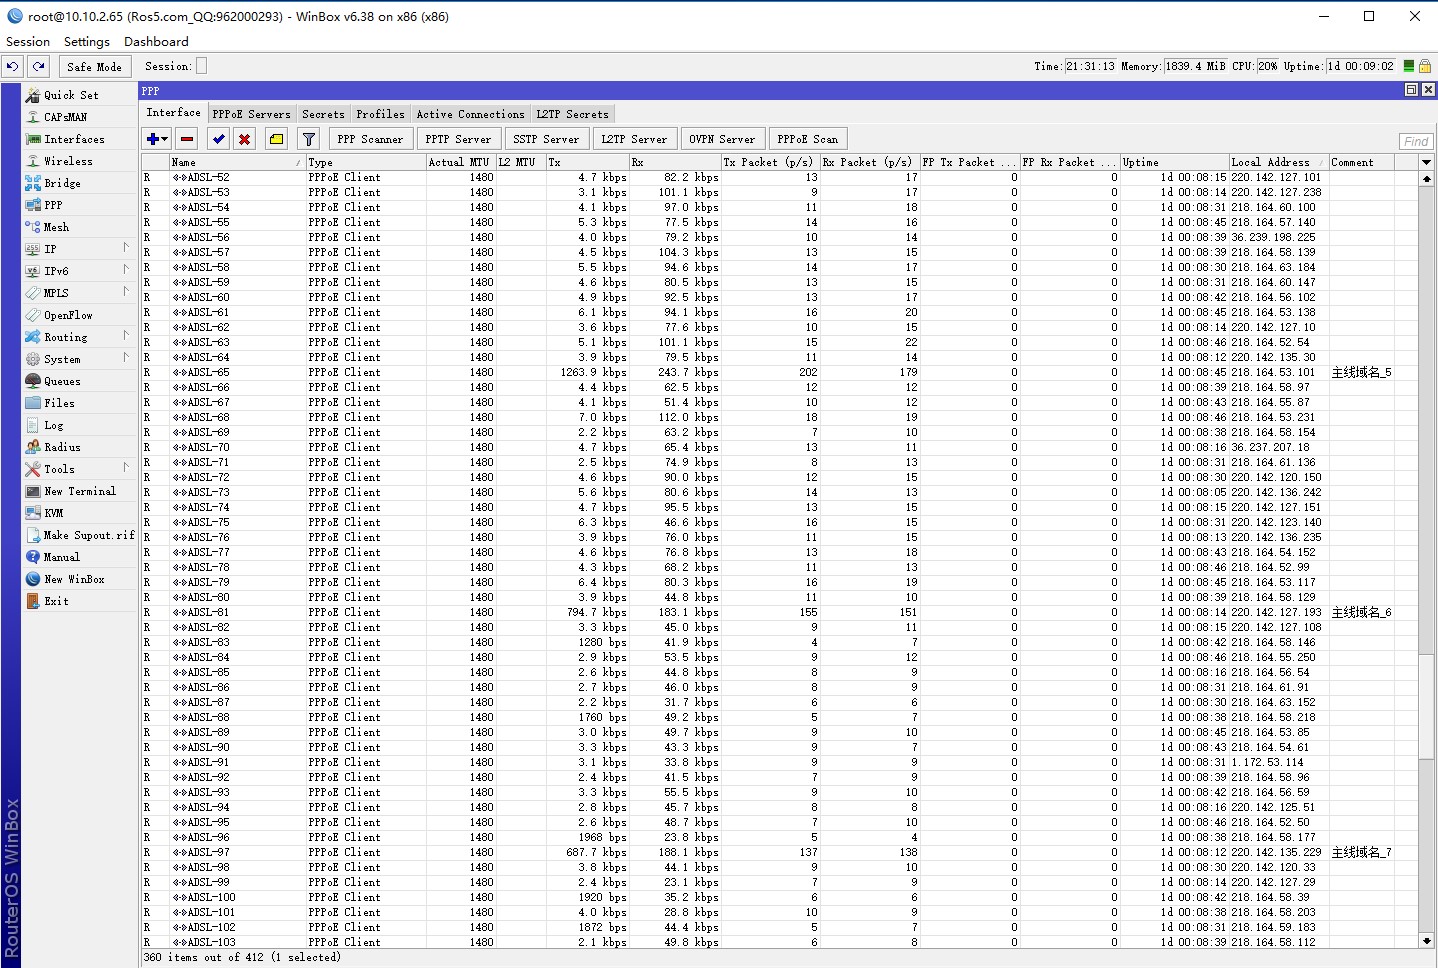This screenshot has height=968, width=1438.
Task: Open KVM in sidebar
Action: click(x=79, y=513)
